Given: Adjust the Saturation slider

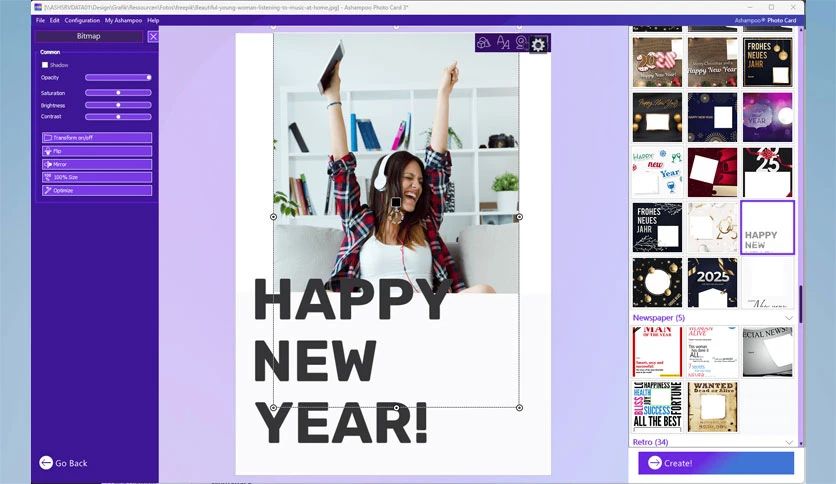Looking at the screenshot, I should pos(118,93).
